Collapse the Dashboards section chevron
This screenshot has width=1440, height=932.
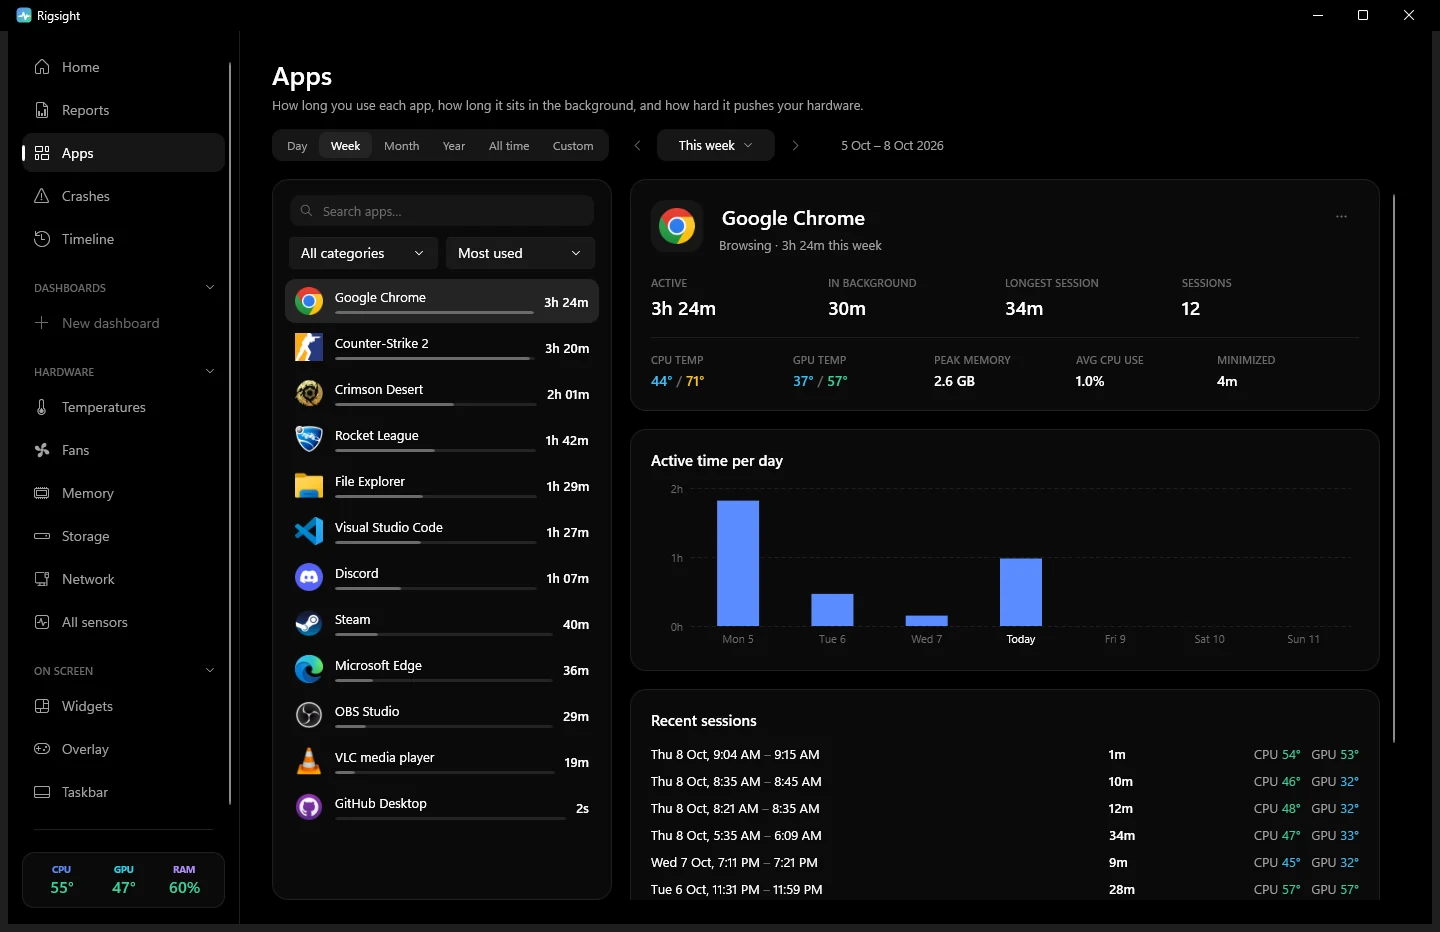click(210, 288)
